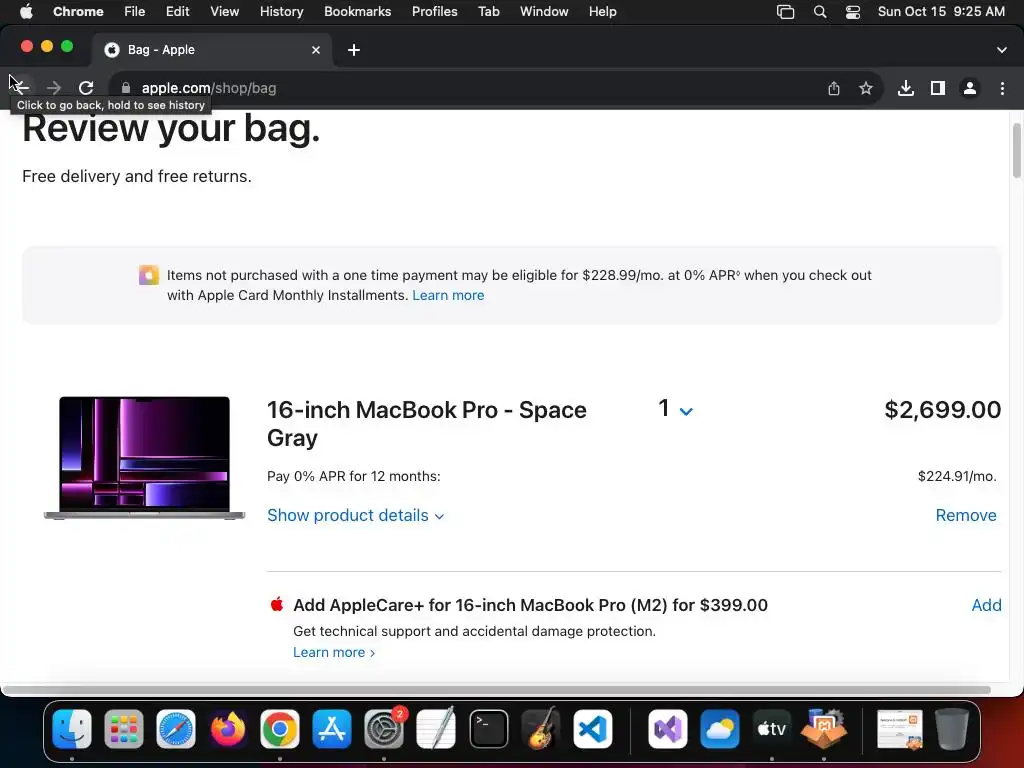Close the Bag - Apple tab
This screenshot has height=768, width=1024.
click(316, 50)
